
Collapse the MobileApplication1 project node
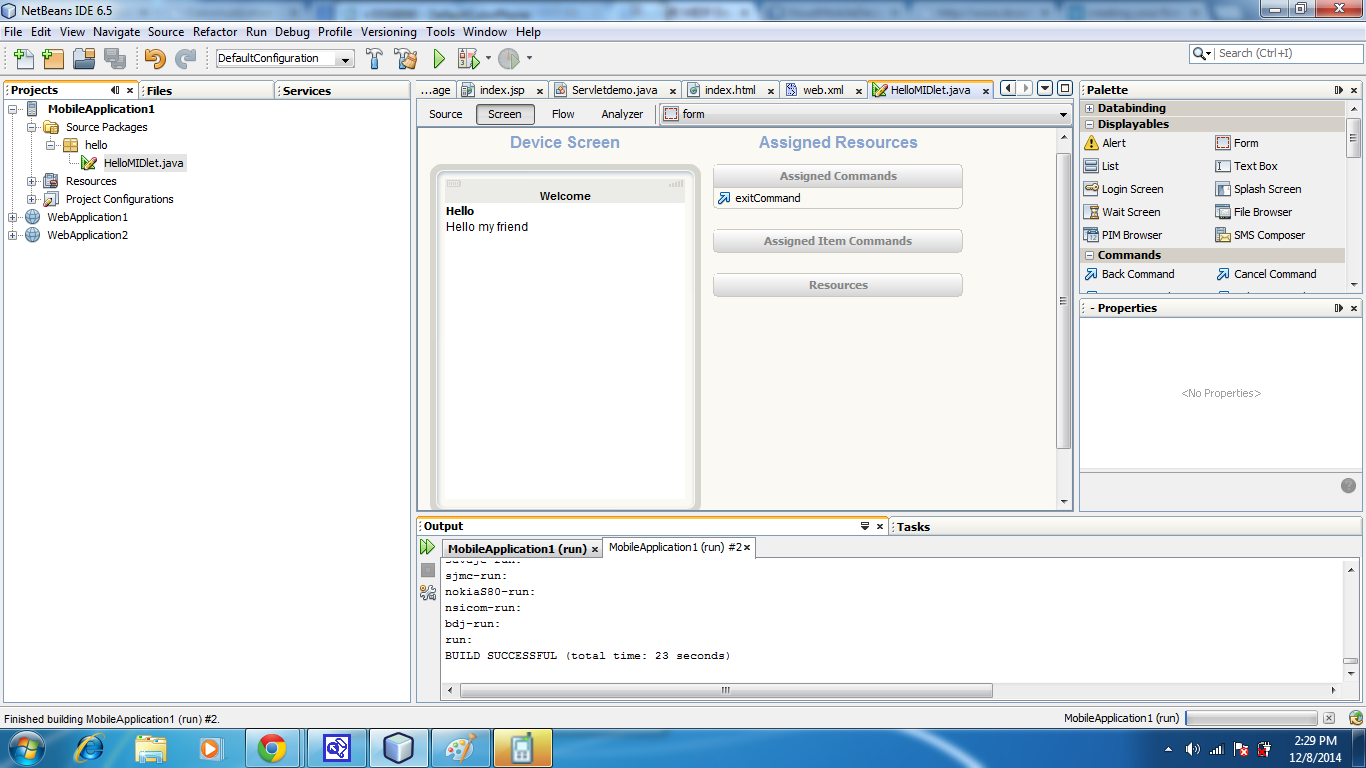pyautogui.click(x=13, y=109)
